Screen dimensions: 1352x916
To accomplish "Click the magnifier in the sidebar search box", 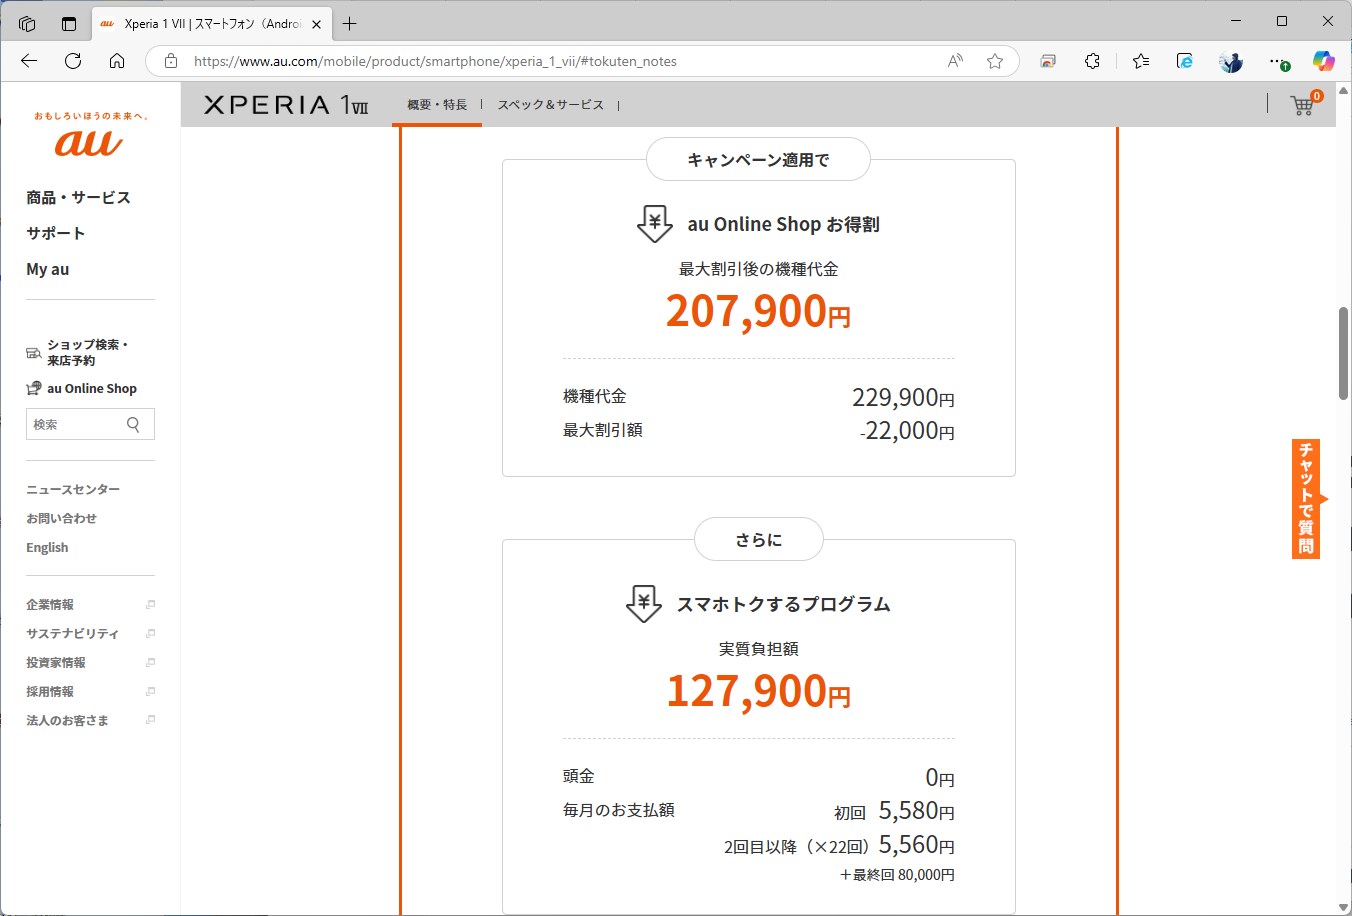I will [133, 424].
